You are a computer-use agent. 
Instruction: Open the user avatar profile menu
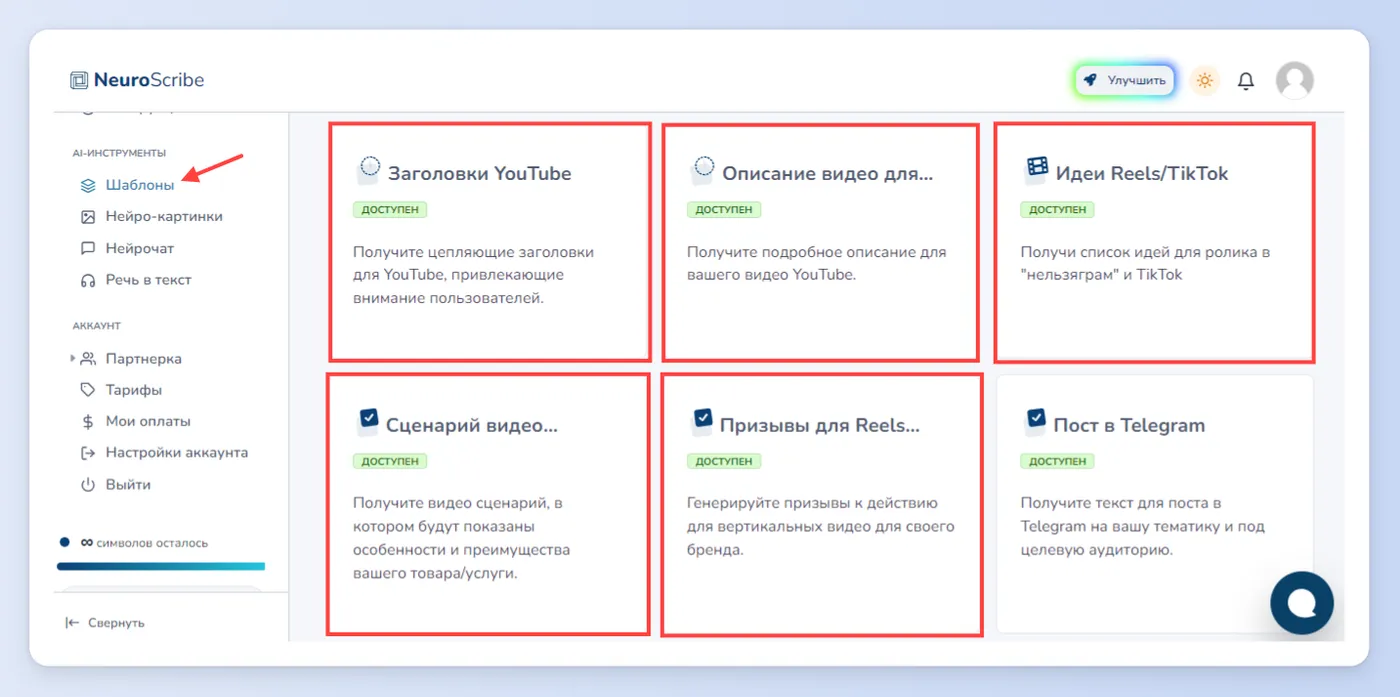click(x=1294, y=80)
